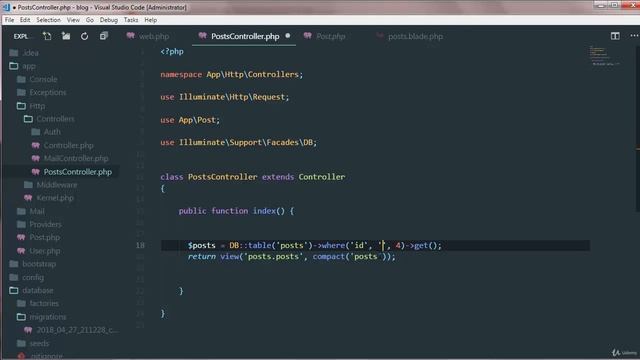Click 'PostsController' in the class declaration
This screenshot has height=360, width=640.
(222, 177)
